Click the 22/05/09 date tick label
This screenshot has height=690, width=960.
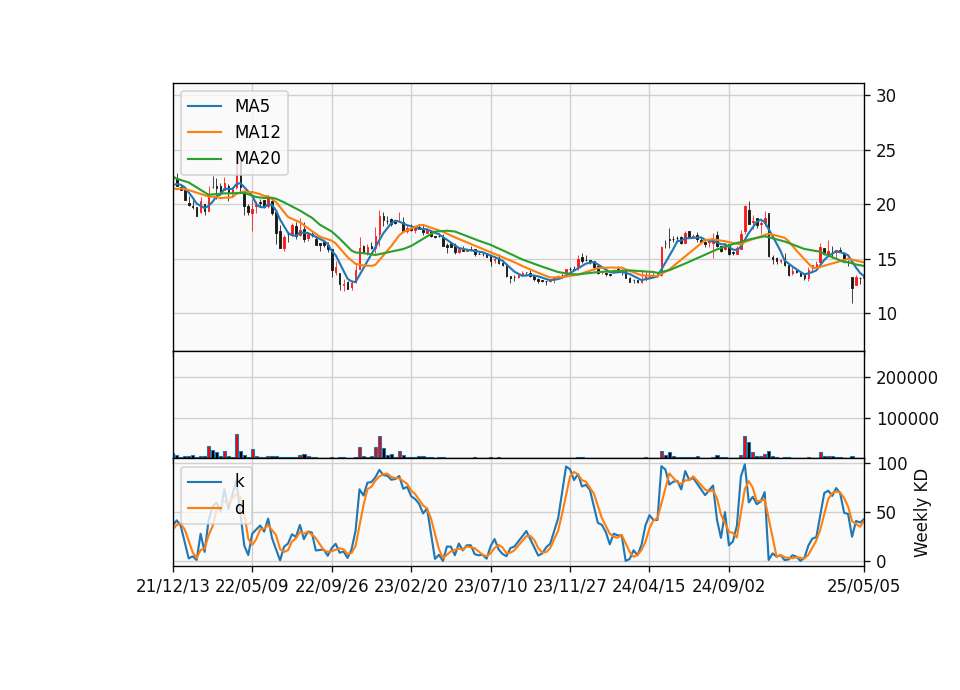coord(252,586)
